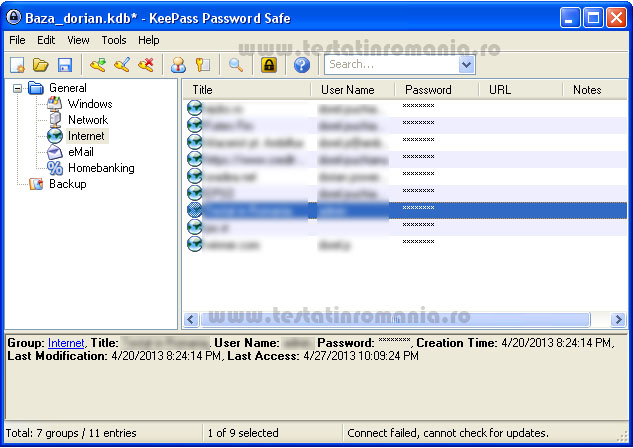Image resolution: width=633 pixels, height=448 pixels.
Task: Open the Search box dropdown arrow
Action: [x=466, y=65]
